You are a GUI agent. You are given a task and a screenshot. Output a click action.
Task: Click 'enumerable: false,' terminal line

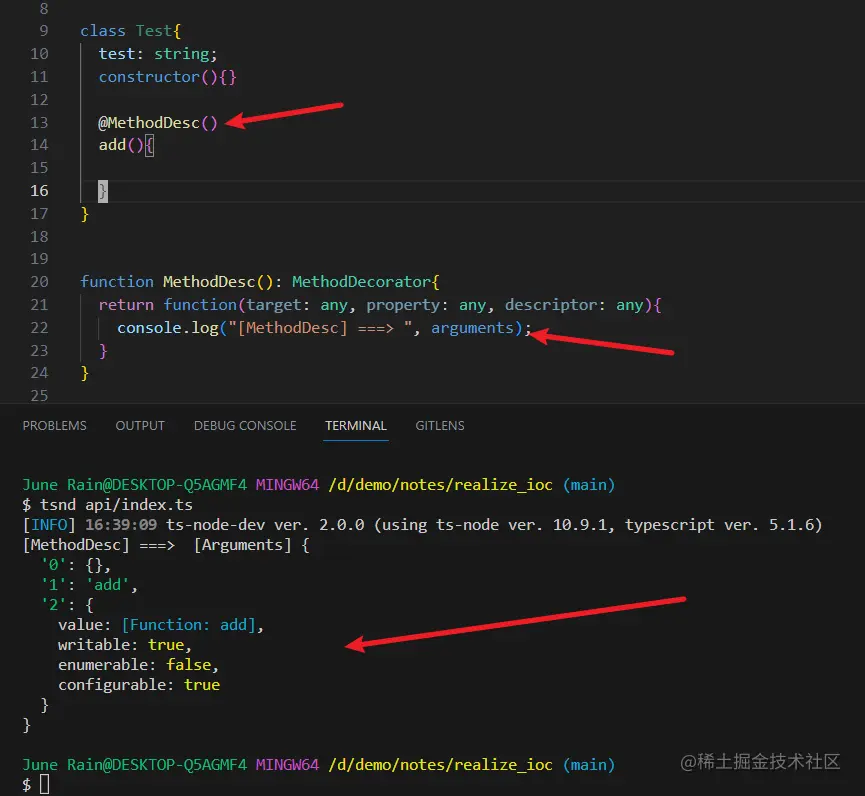pos(138,665)
